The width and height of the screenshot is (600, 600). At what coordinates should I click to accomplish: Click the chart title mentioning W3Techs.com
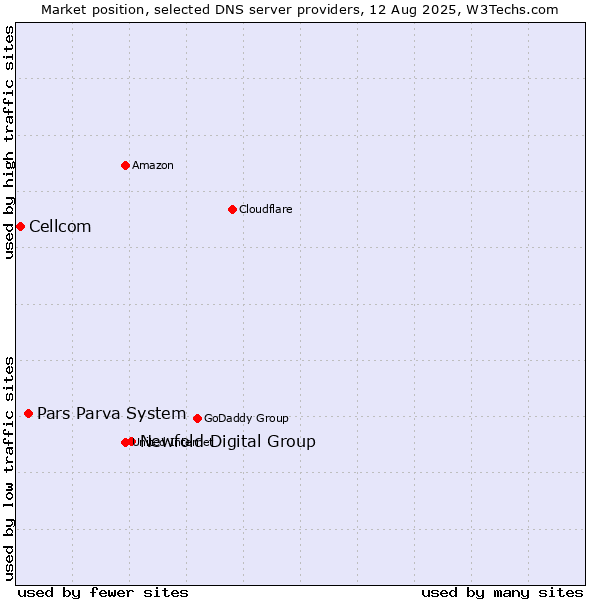tap(300, 10)
